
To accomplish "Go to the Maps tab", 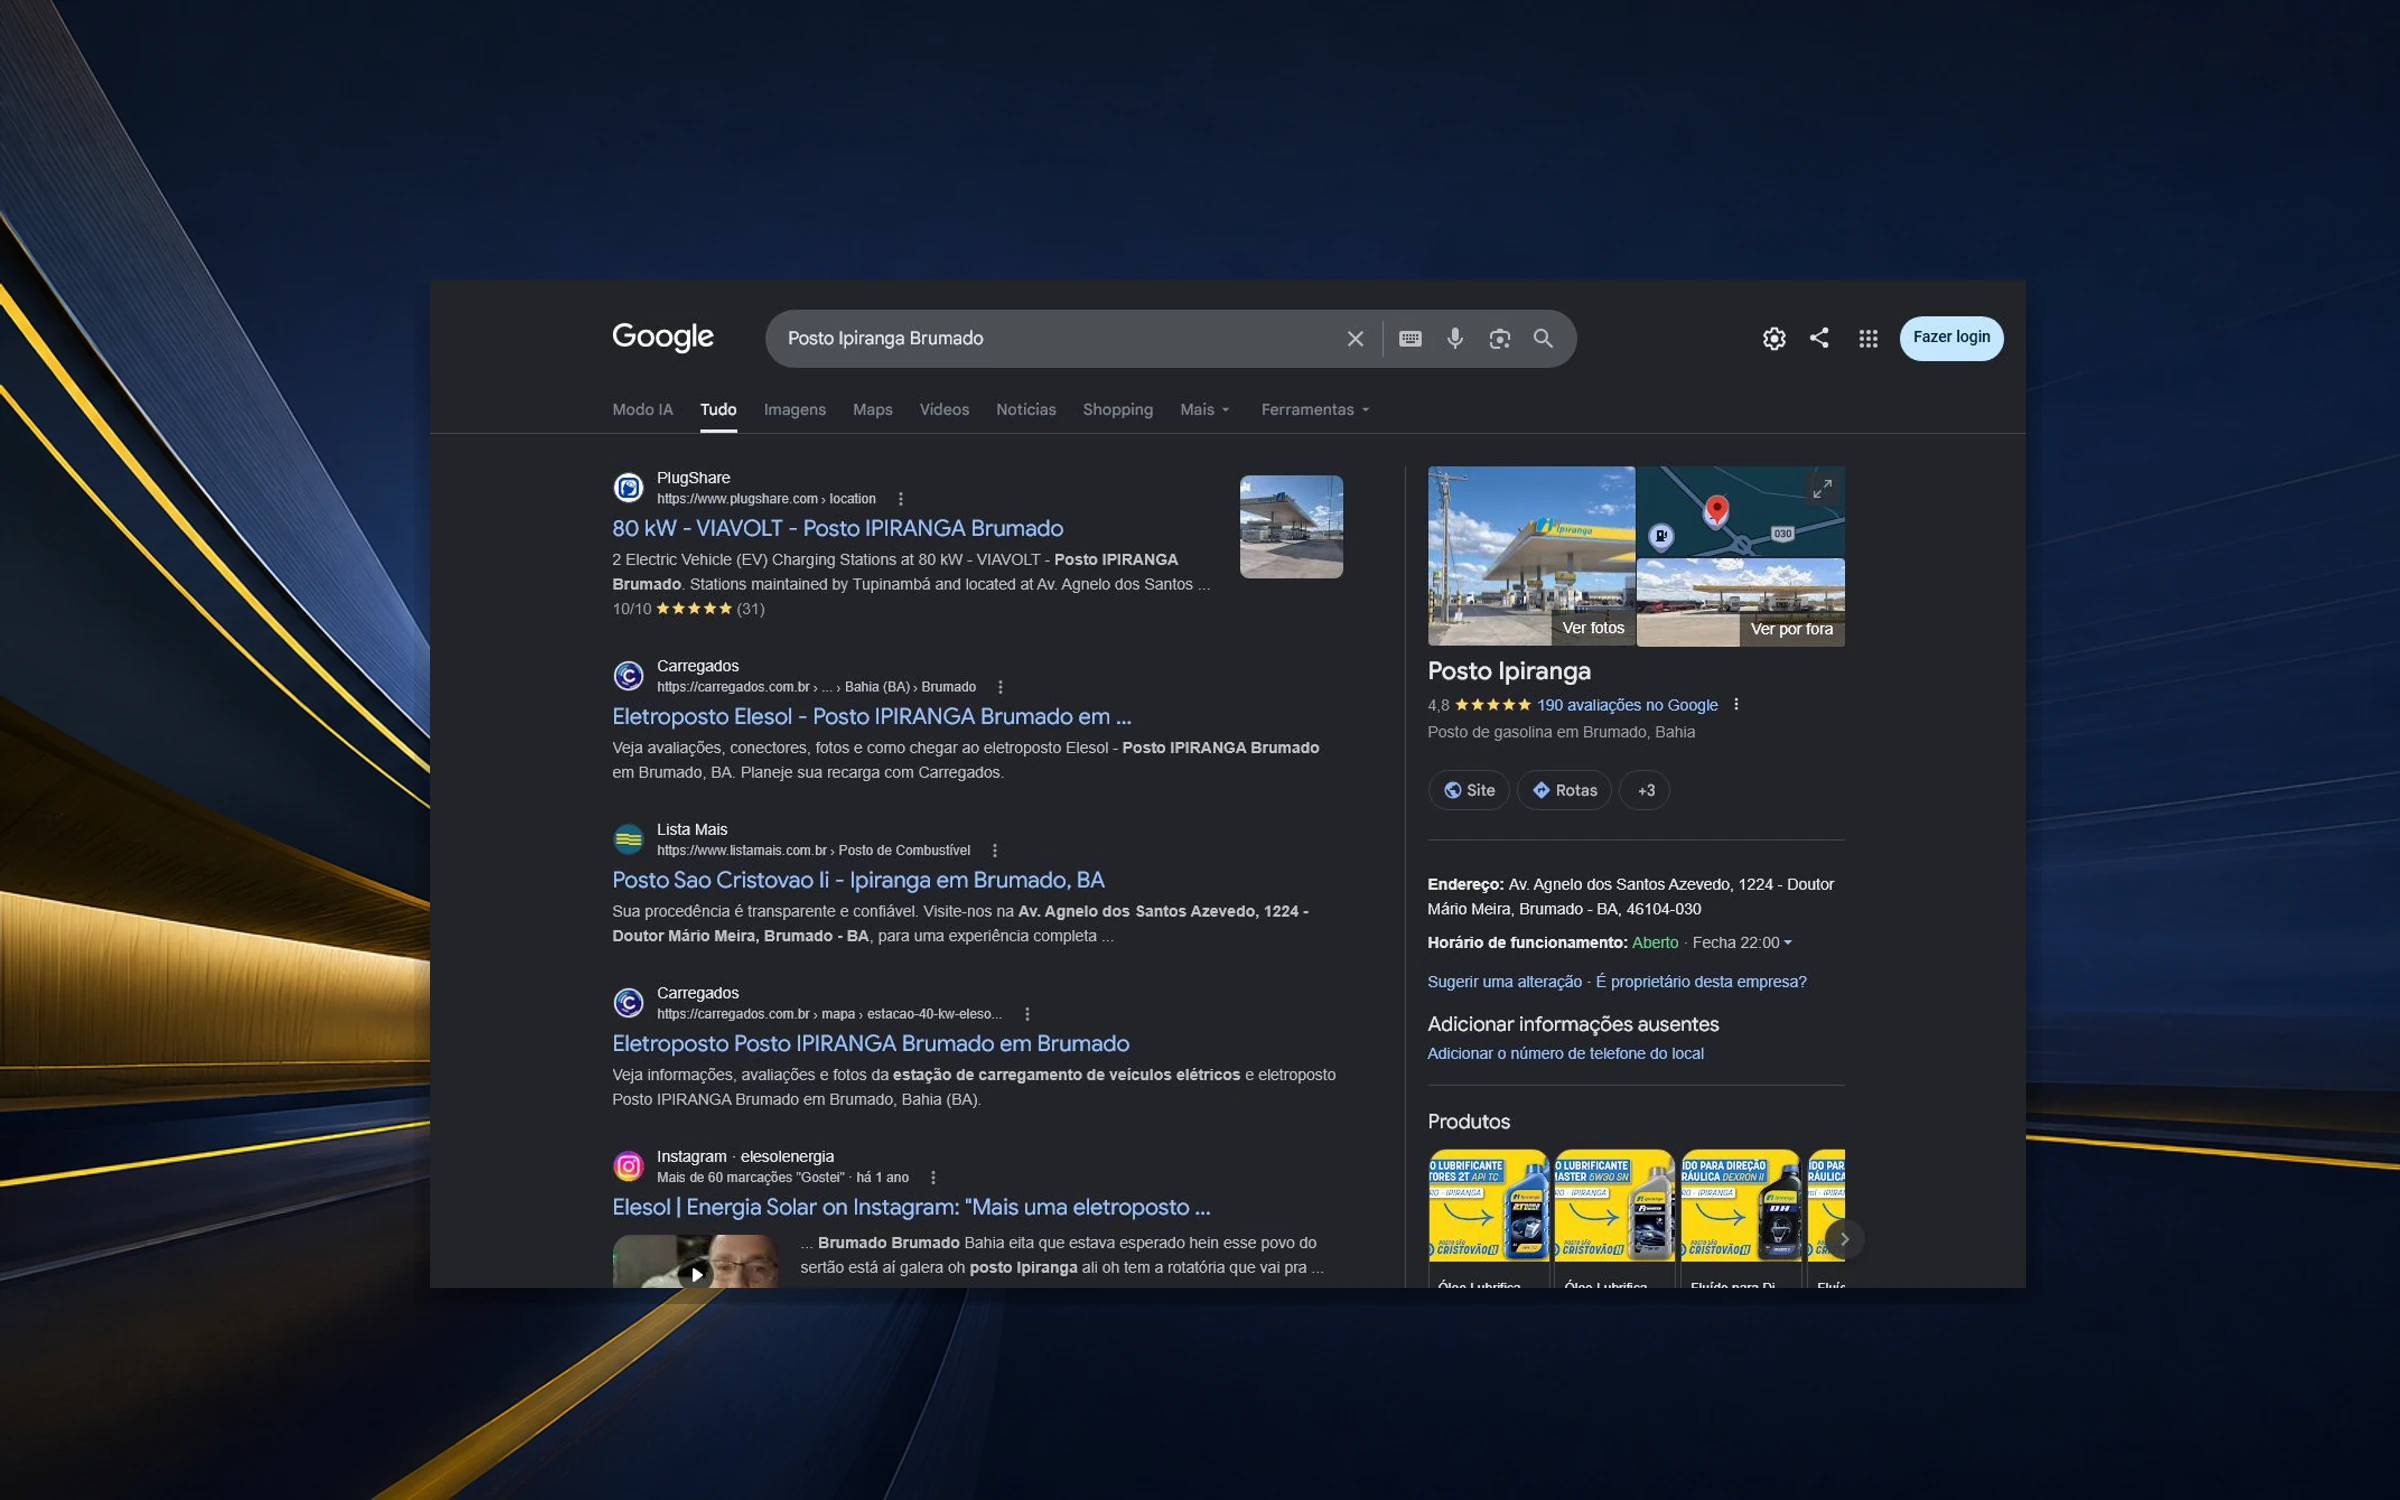I will (872, 410).
